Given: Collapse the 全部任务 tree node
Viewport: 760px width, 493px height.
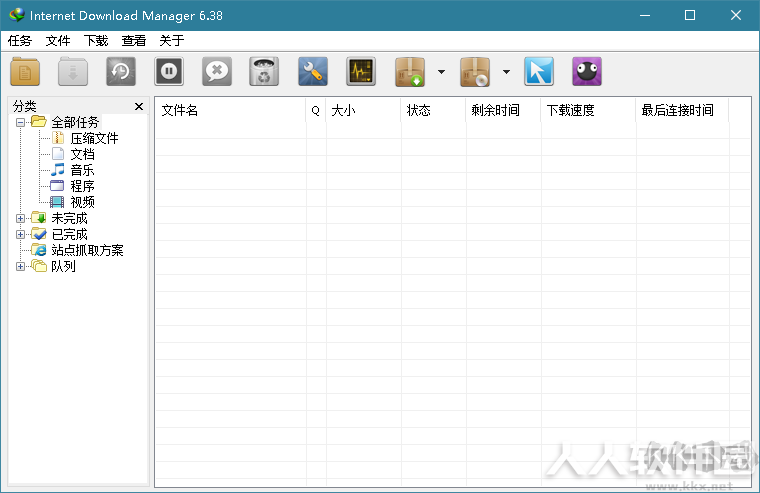Looking at the screenshot, I should [x=20, y=122].
